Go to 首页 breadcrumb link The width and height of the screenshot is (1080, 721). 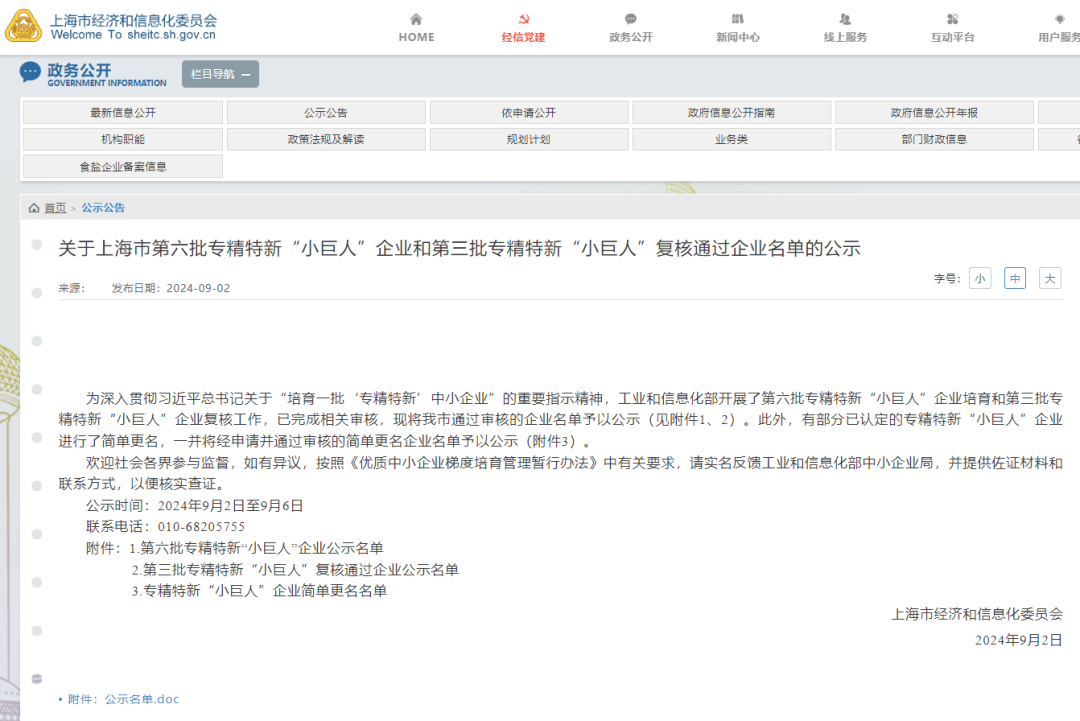click(x=55, y=208)
